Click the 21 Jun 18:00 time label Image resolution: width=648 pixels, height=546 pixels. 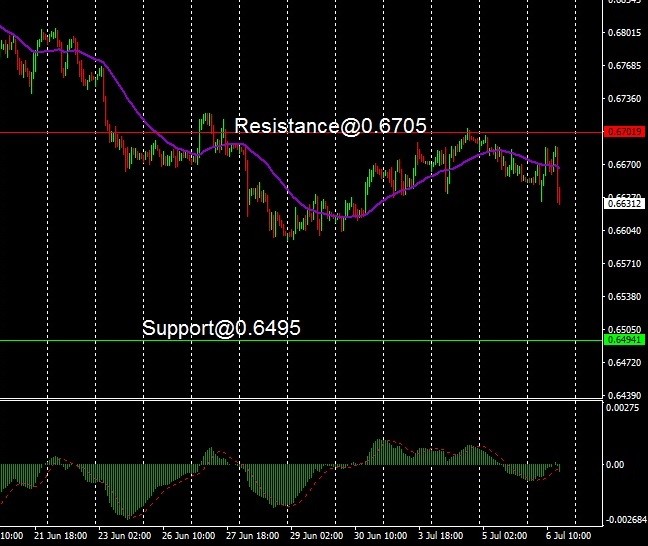click(60, 536)
